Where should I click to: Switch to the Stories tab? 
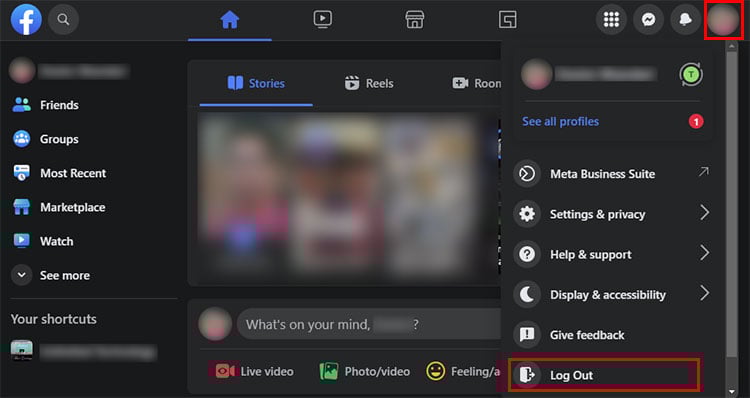click(x=256, y=83)
